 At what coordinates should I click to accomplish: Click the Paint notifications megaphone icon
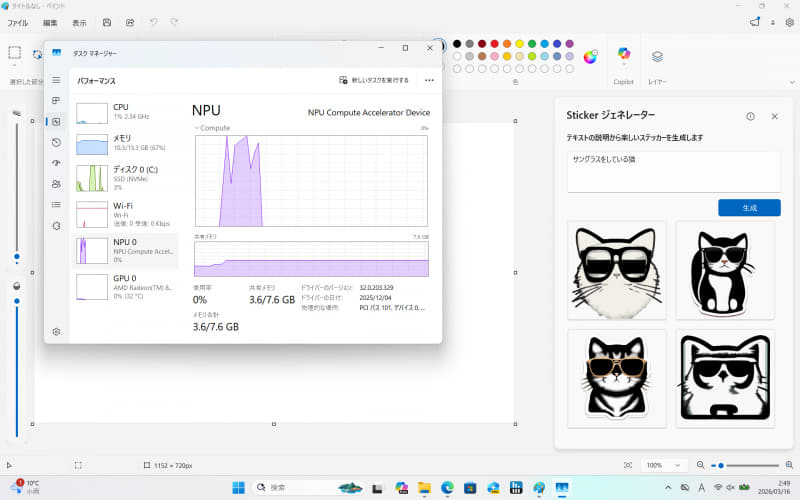point(755,22)
